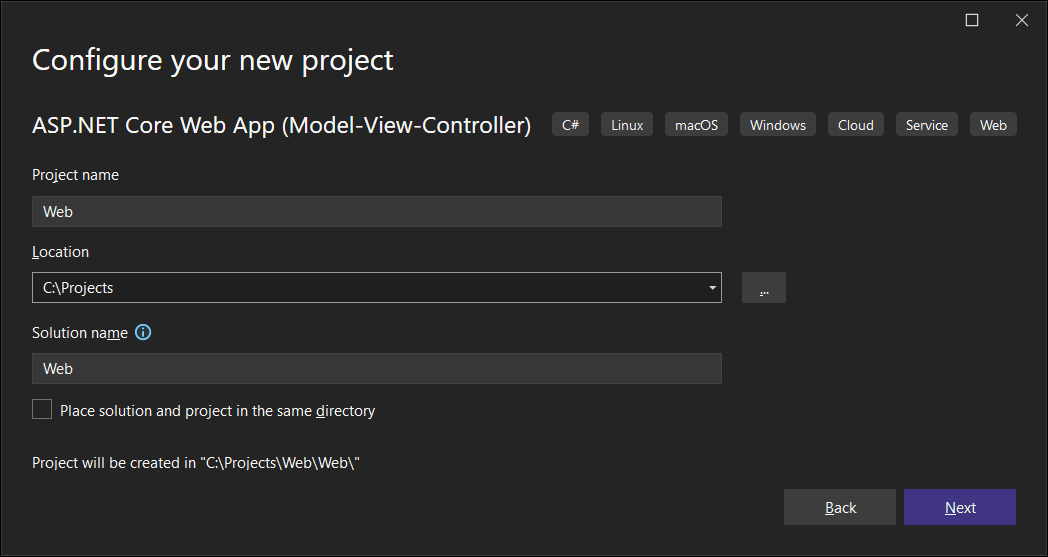Return to previous page with Back
This screenshot has height=557, width=1048.
[x=840, y=508]
